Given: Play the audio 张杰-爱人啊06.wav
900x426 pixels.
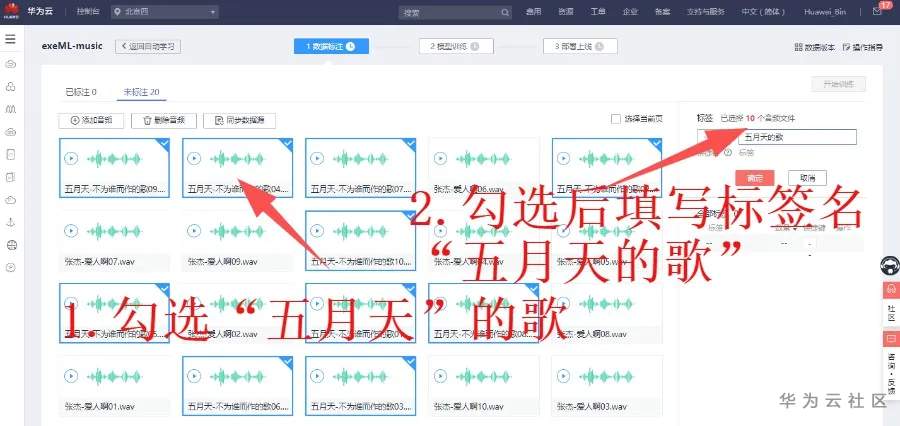Looking at the screenshot, I should pos(440,158).
